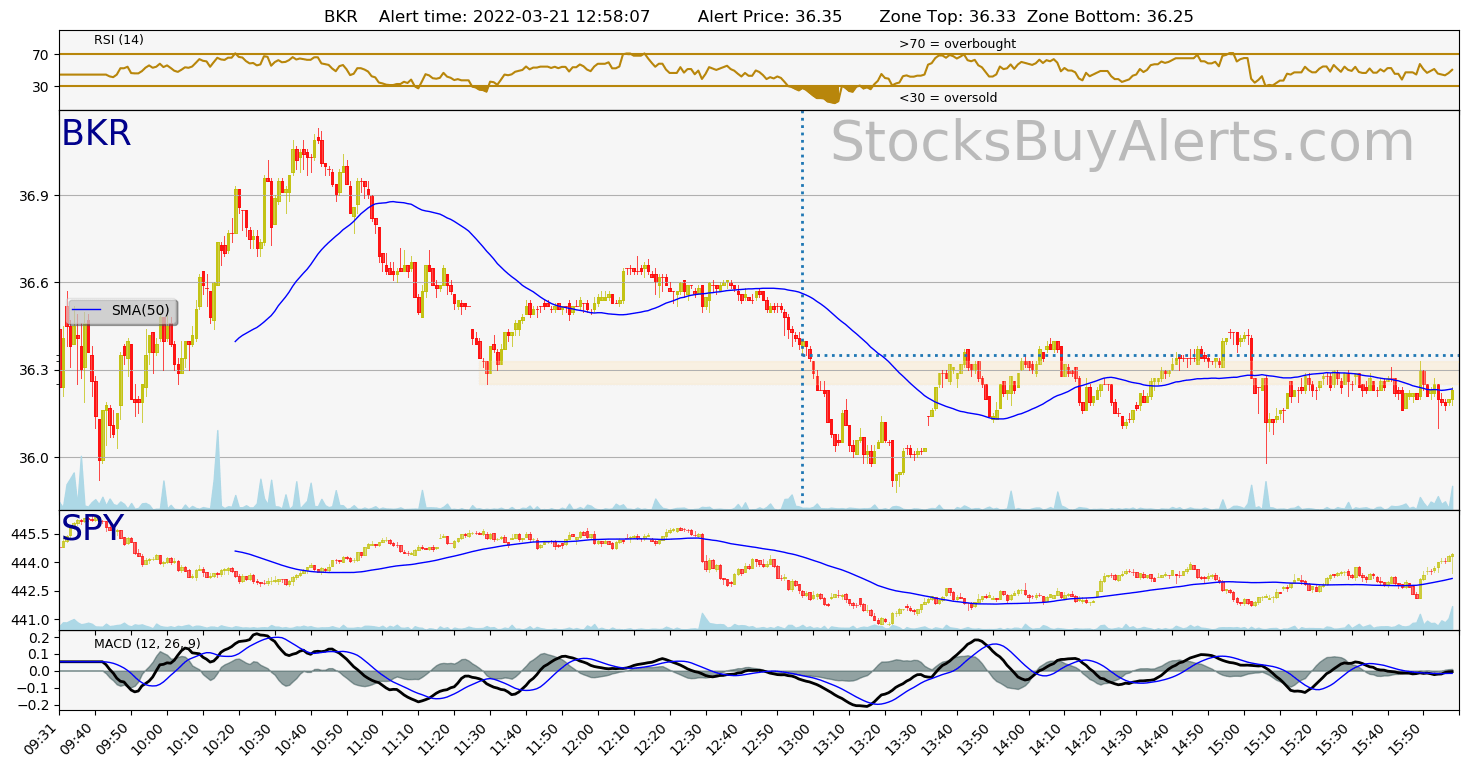Click the 441.0 SPY axis label
The width and height of the screenshot is (1474, 768).
click(30, 620)
